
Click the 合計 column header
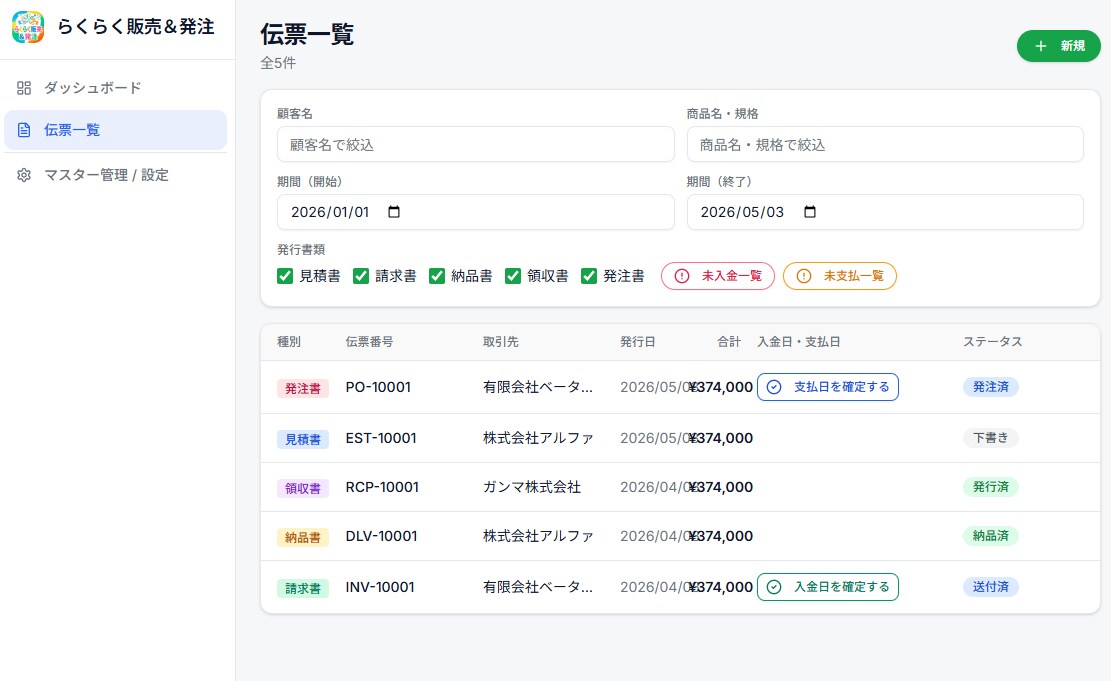[x=729, y=342]
